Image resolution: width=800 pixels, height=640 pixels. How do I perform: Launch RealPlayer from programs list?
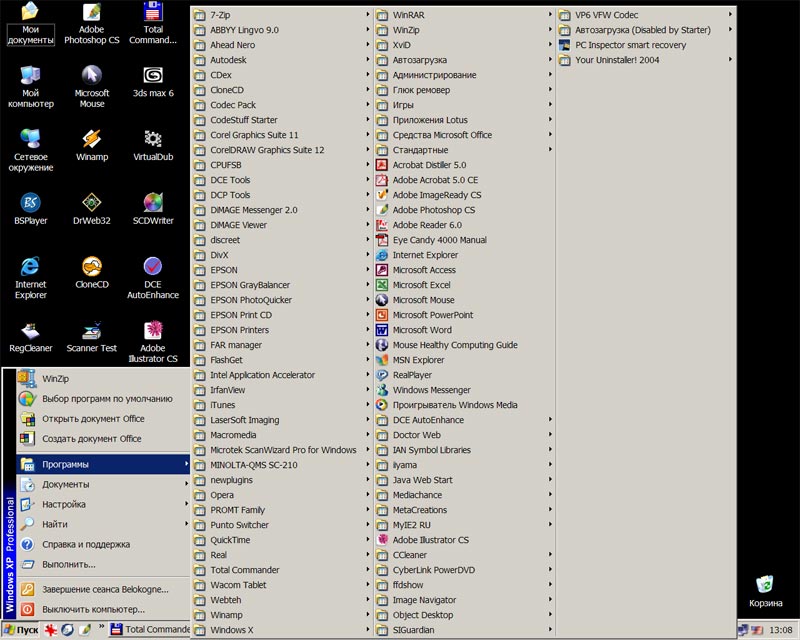pos(464,375)
